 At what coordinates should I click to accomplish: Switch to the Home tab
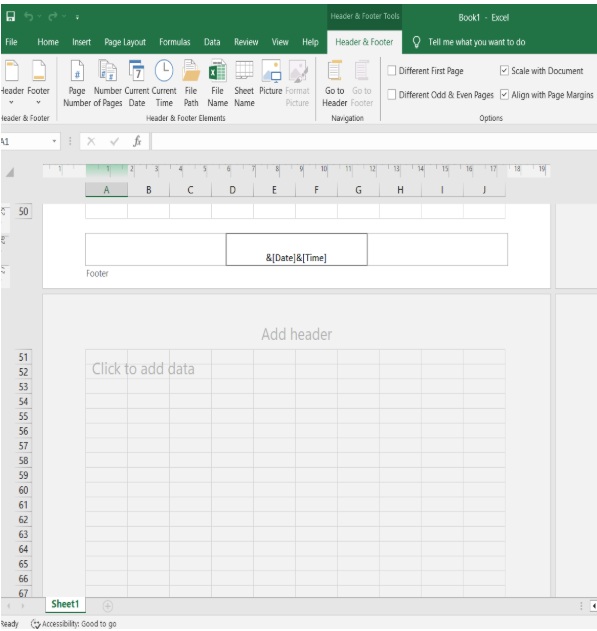click(x=48, y=42)
